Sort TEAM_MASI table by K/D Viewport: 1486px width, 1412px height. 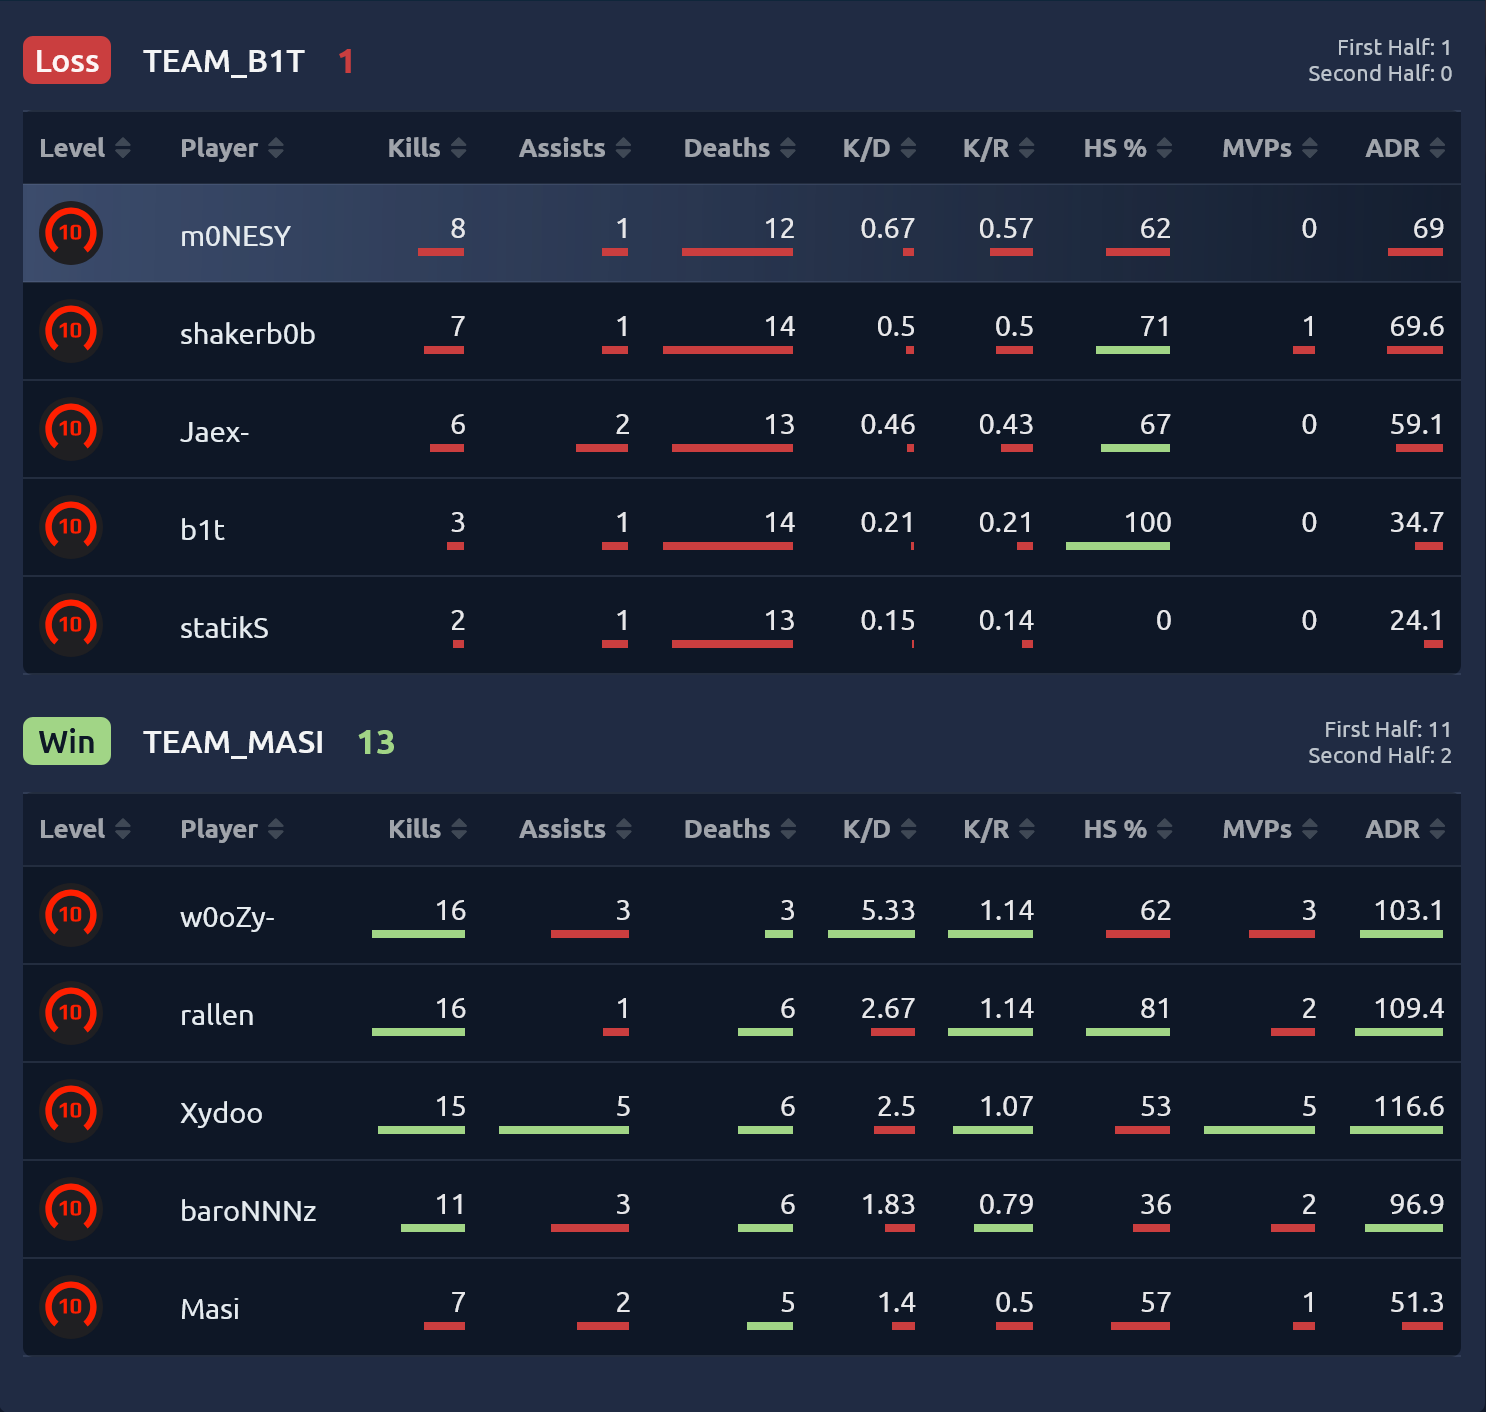[879, 829]
